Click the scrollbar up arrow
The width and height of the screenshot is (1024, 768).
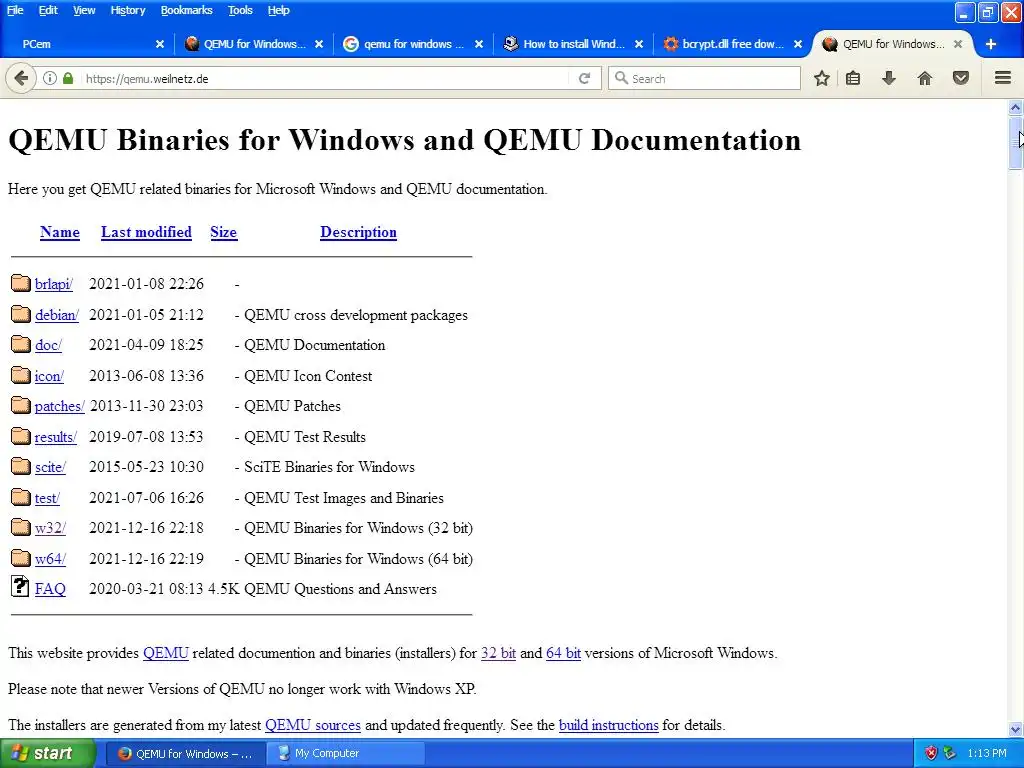coord(1016,106)
